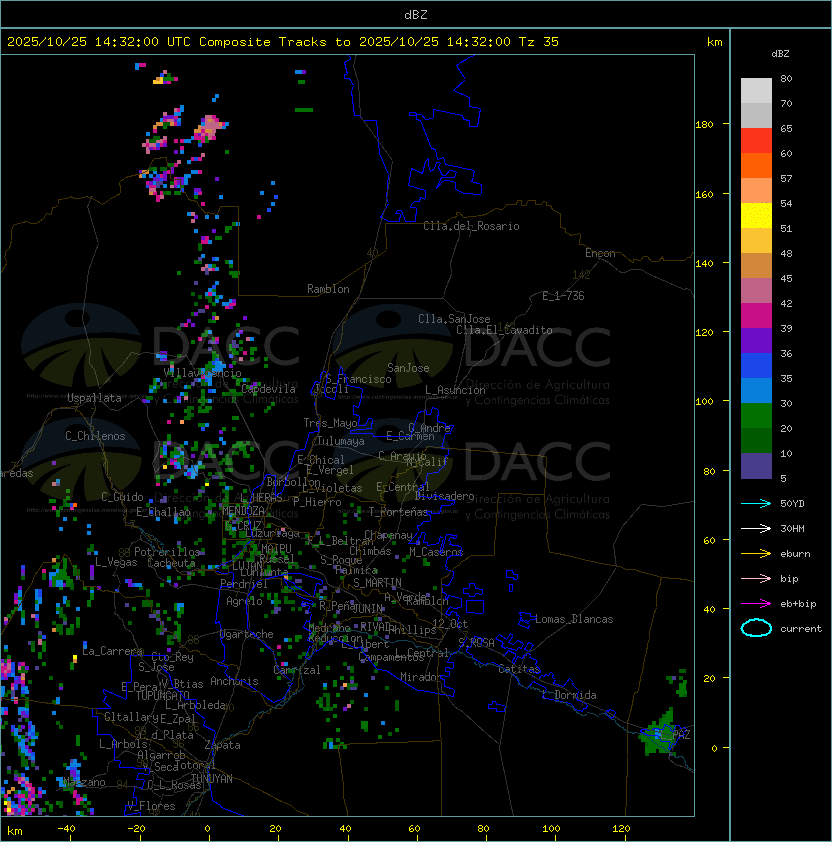Click the 'L_Dormida' map label

569,695
